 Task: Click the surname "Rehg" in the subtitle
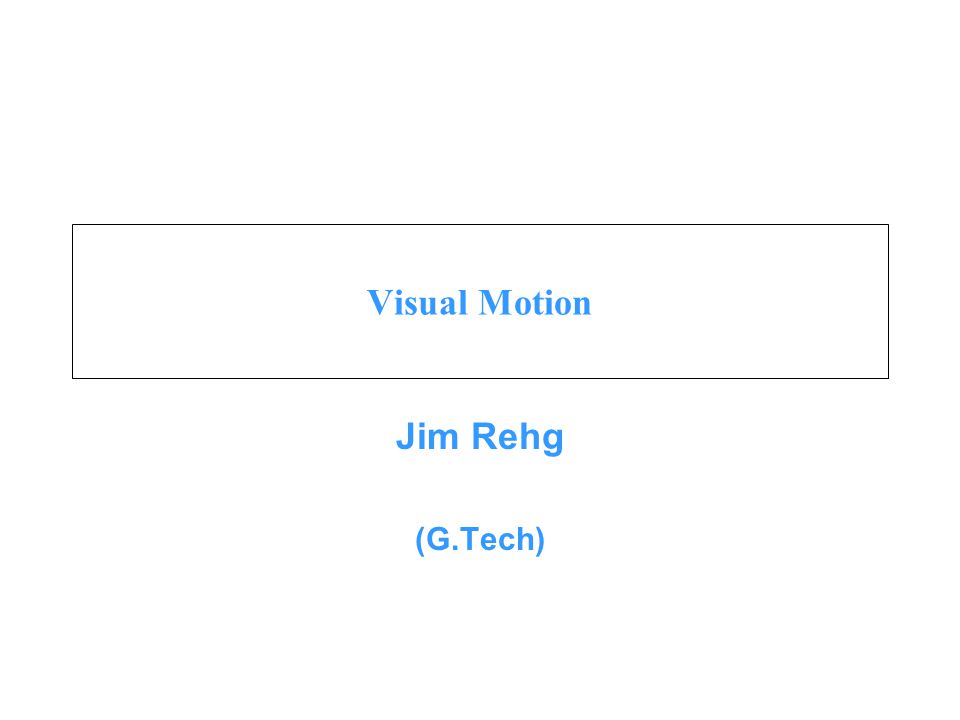(x=517, y=438)
